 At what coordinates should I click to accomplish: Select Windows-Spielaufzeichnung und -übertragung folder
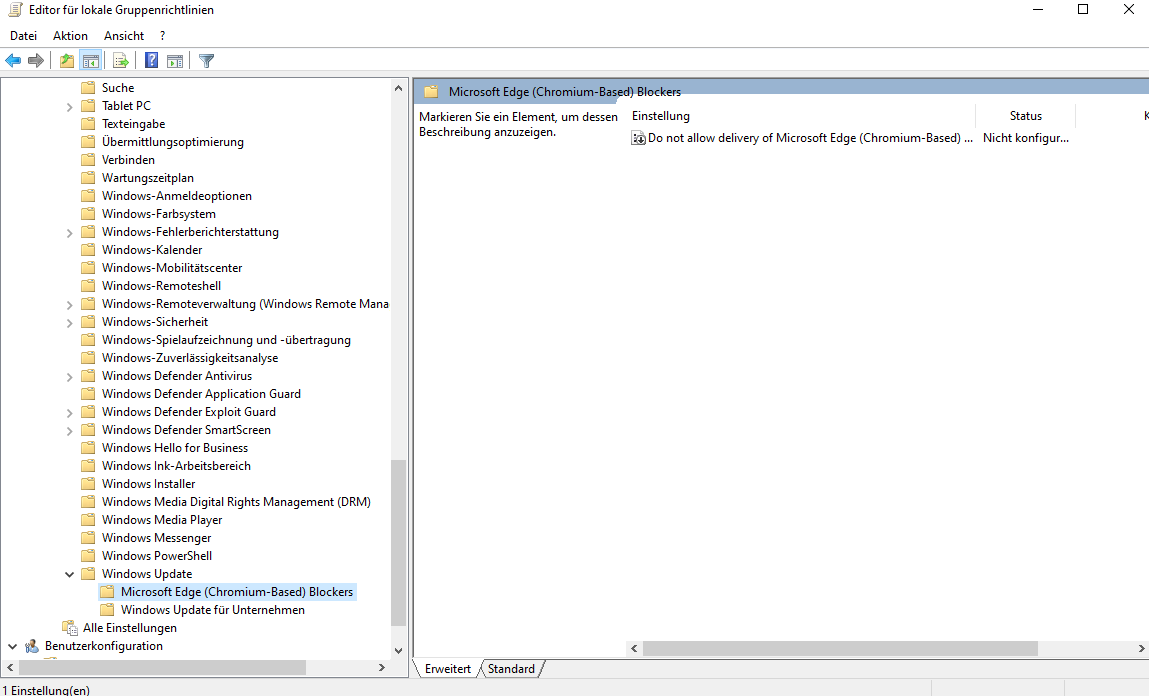pyautogui.click(x=226, y=340)
